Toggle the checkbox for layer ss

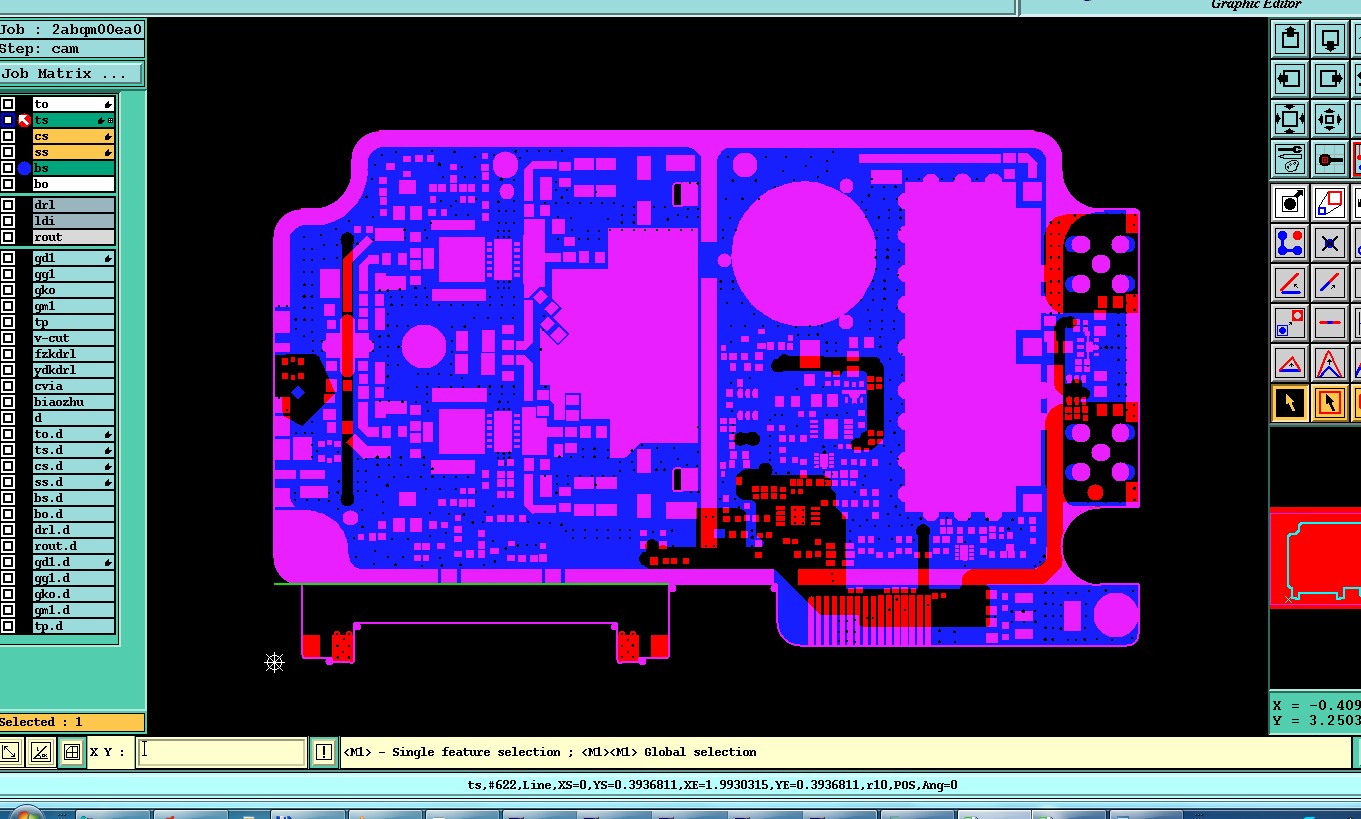point(8,152)
